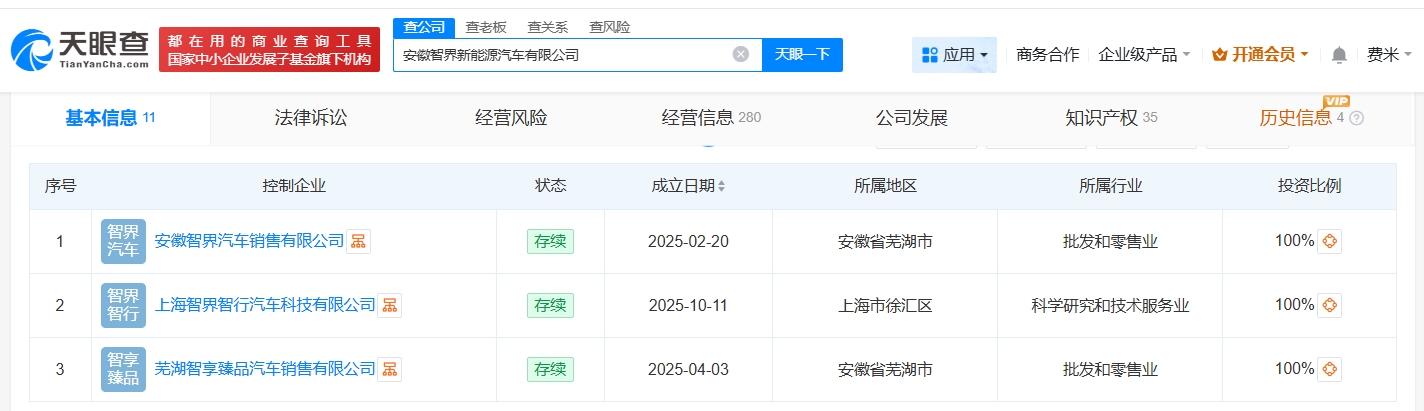
Task: Open 安徽智界汽车销售有限公司 company link
Action: [249, 241]
